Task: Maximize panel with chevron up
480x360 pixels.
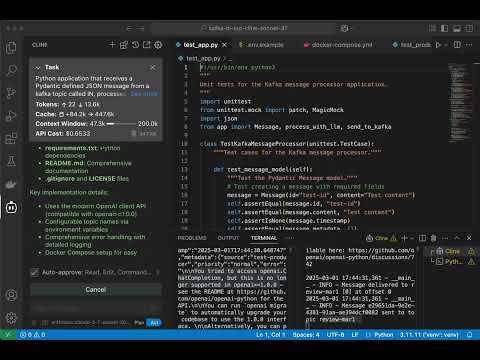Action: 457,238
